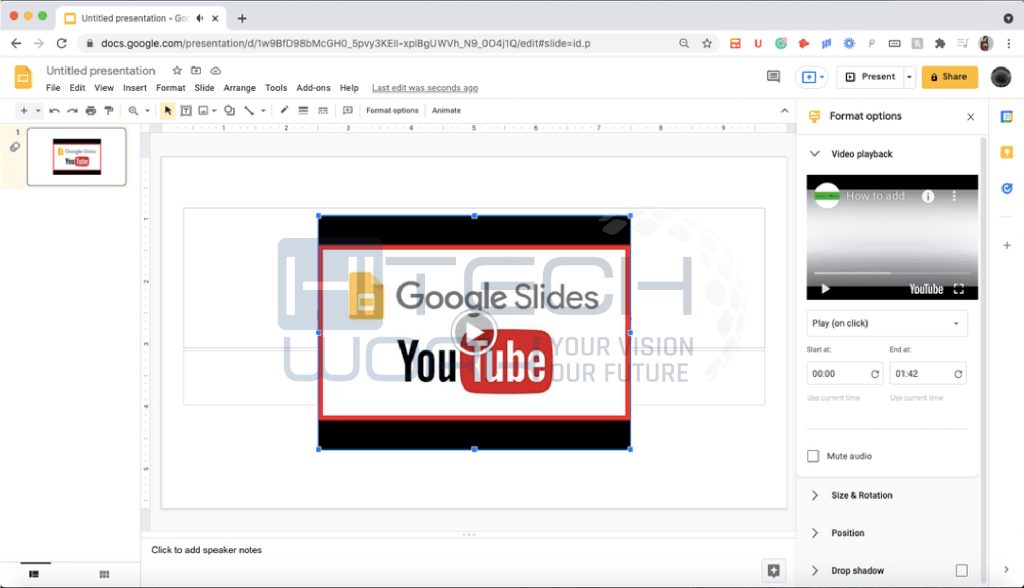
Task: Click the Zoom magnifier tool
Action: [133, 110]
